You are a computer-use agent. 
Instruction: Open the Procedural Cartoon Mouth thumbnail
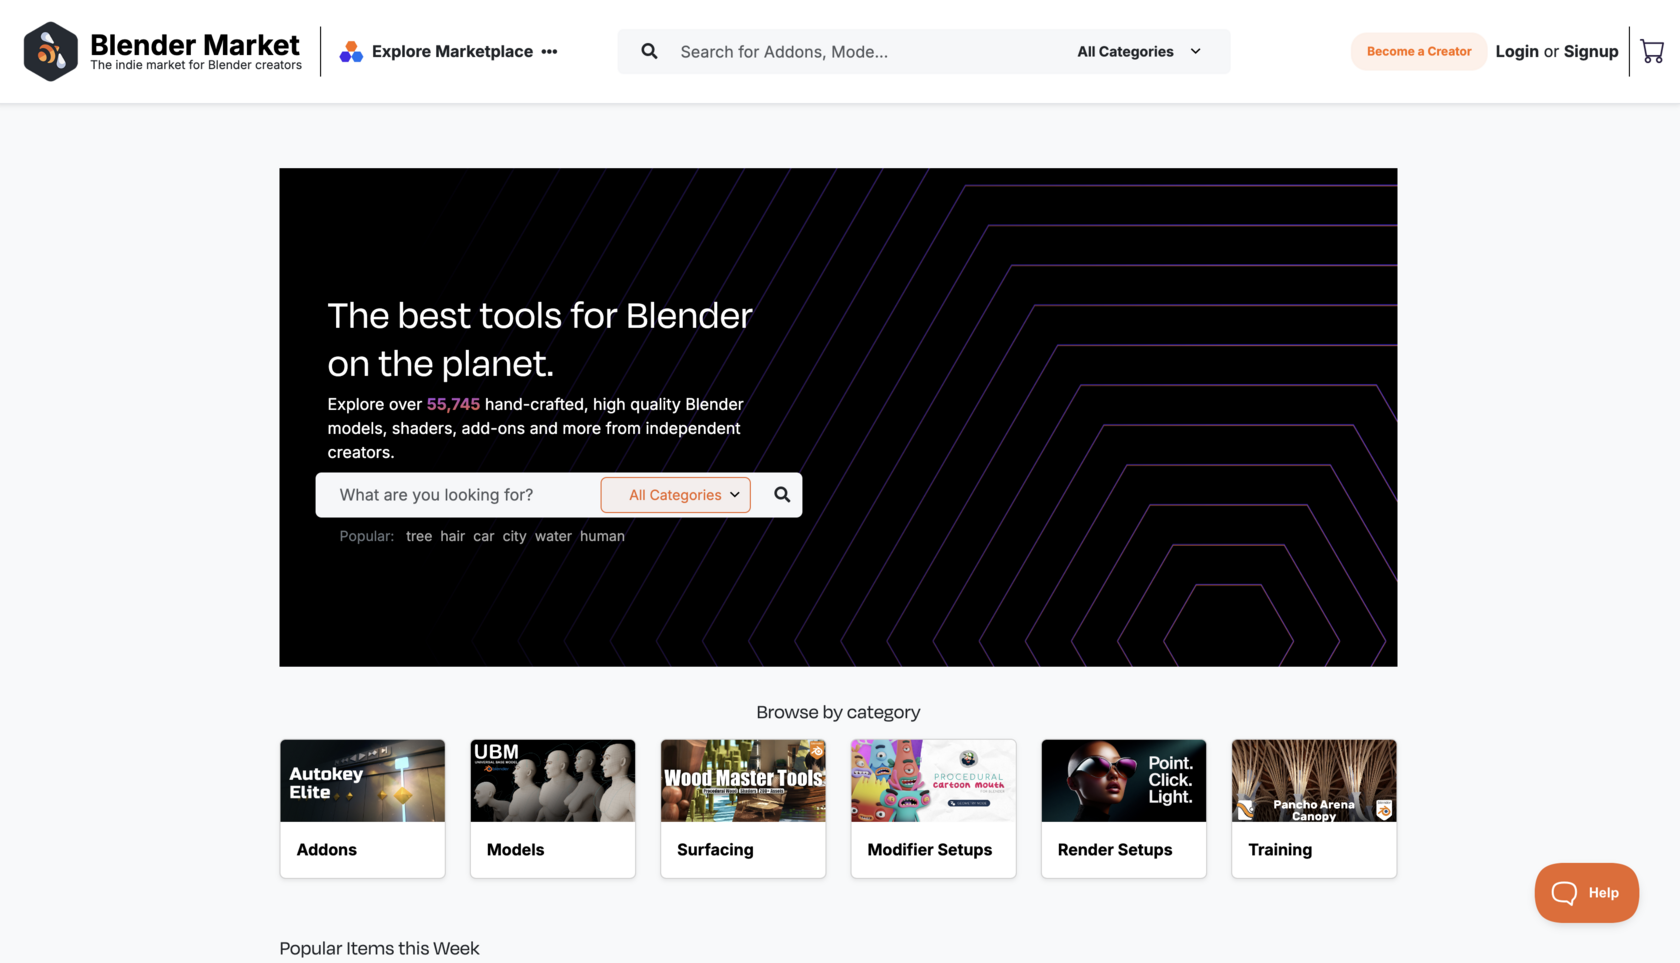(x=933, y=781)
